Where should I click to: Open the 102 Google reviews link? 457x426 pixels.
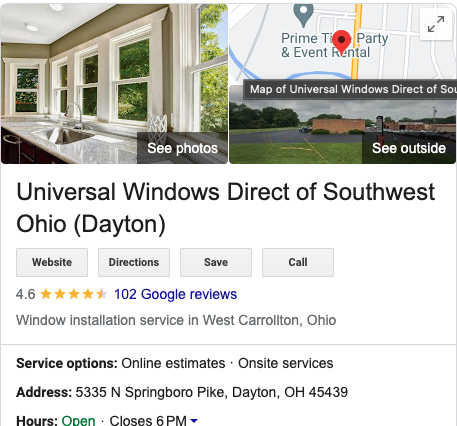tap(175, 294)
